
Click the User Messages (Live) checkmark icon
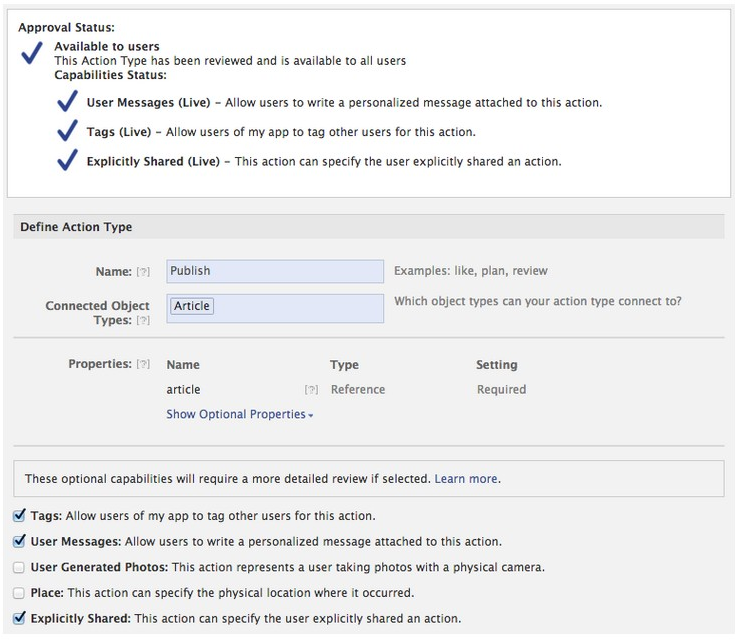[x=67, y=101]
